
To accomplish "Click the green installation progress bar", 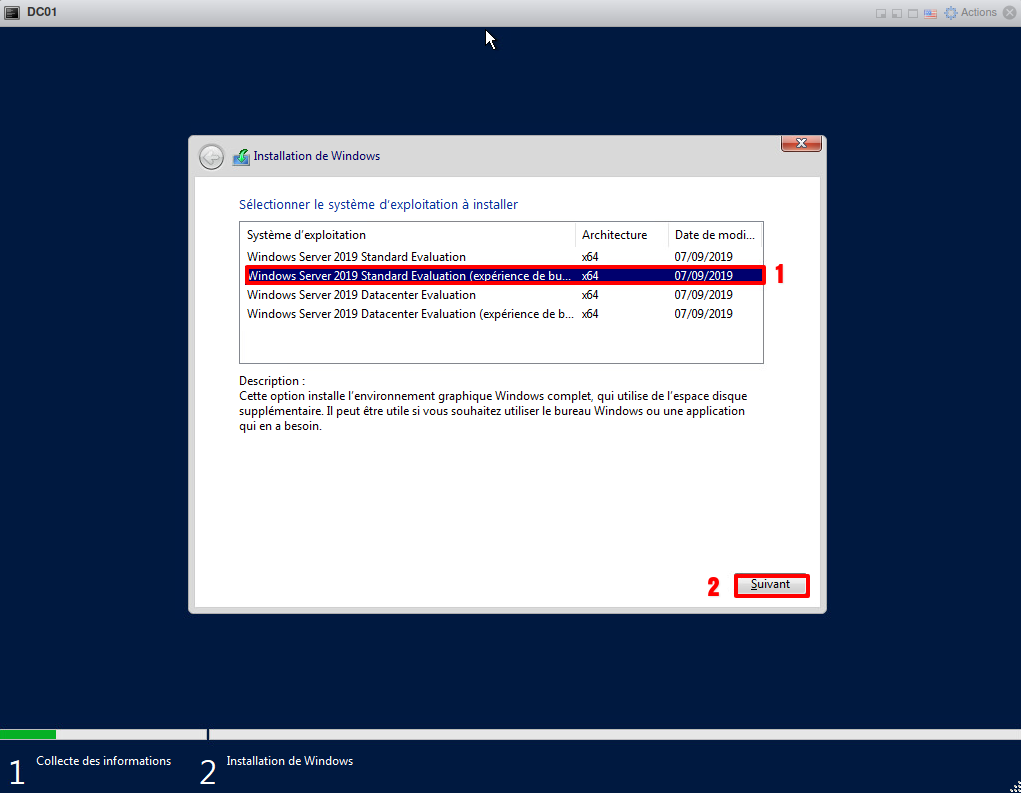I will [28, 734].
